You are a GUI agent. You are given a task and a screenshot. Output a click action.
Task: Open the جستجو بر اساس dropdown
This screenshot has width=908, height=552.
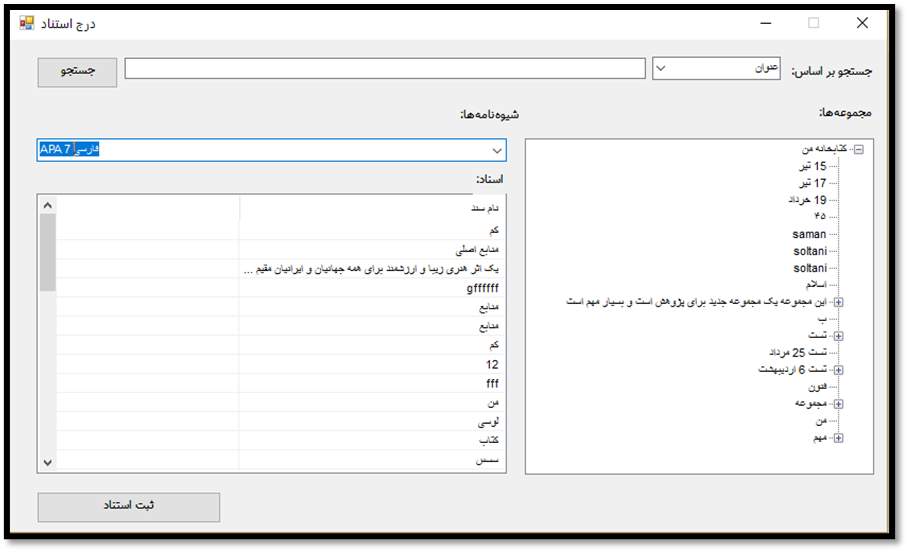[718, 68]
